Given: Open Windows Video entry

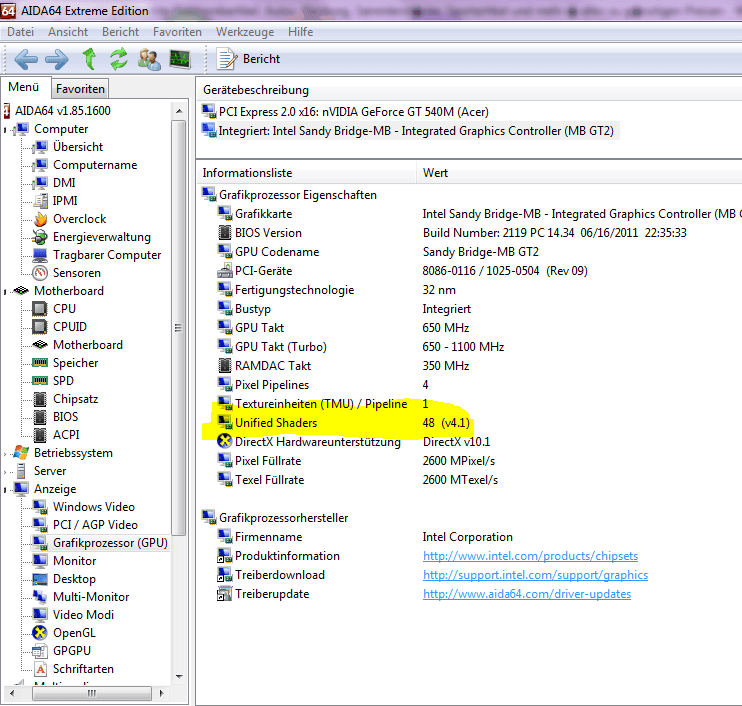Looking at the screenshot, I should [x=94, y=507].
